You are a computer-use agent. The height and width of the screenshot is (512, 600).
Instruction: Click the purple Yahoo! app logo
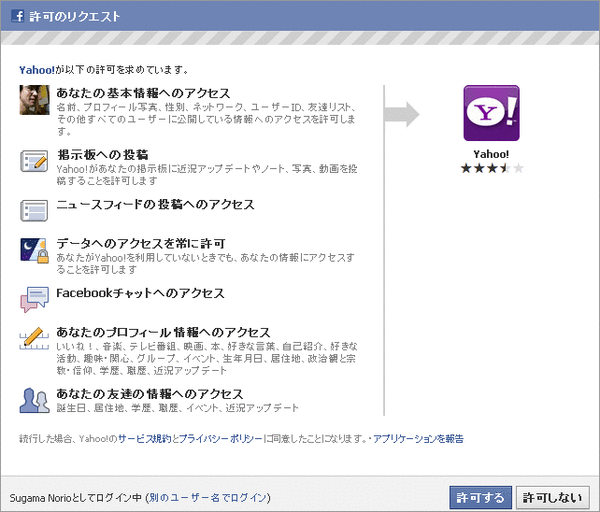pyautogui.click(x=491, y=113)
